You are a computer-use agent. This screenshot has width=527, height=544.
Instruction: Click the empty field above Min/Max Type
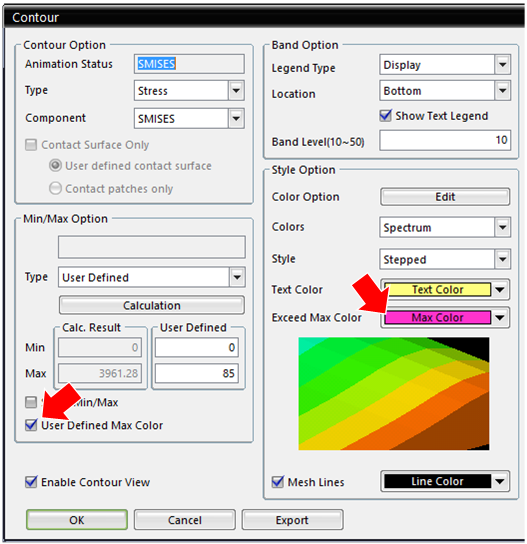152,247
